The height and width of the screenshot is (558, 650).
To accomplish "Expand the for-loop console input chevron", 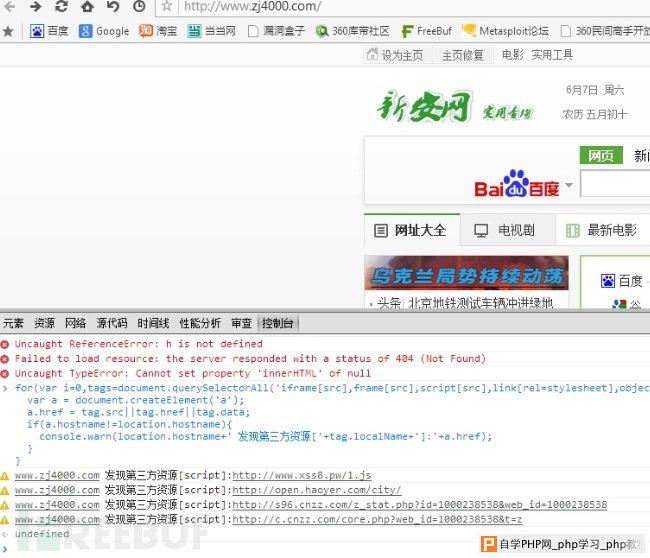I will coord(5,388).
